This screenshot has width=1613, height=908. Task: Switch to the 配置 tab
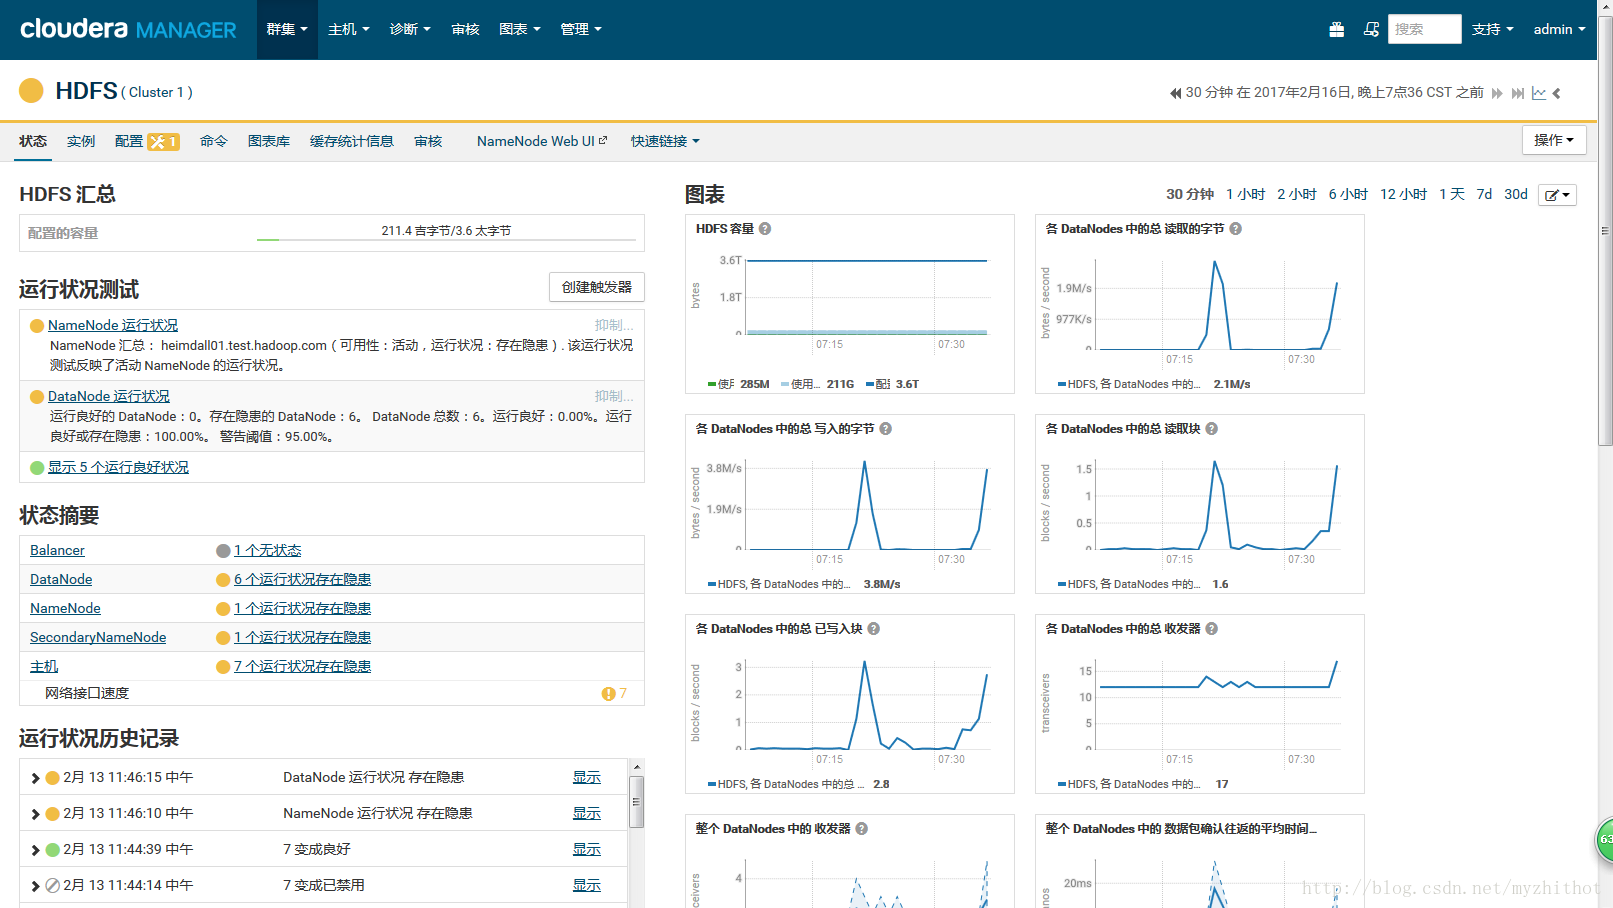click(129, 142)
